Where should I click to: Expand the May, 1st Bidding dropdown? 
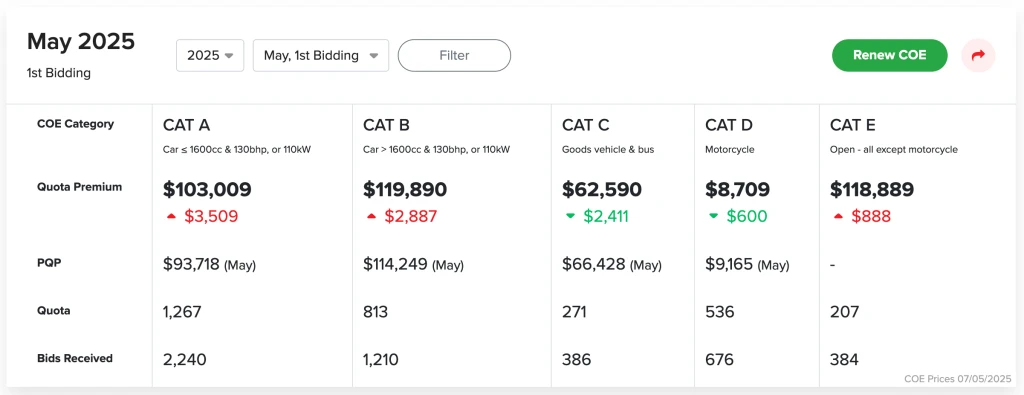point(321,55)
